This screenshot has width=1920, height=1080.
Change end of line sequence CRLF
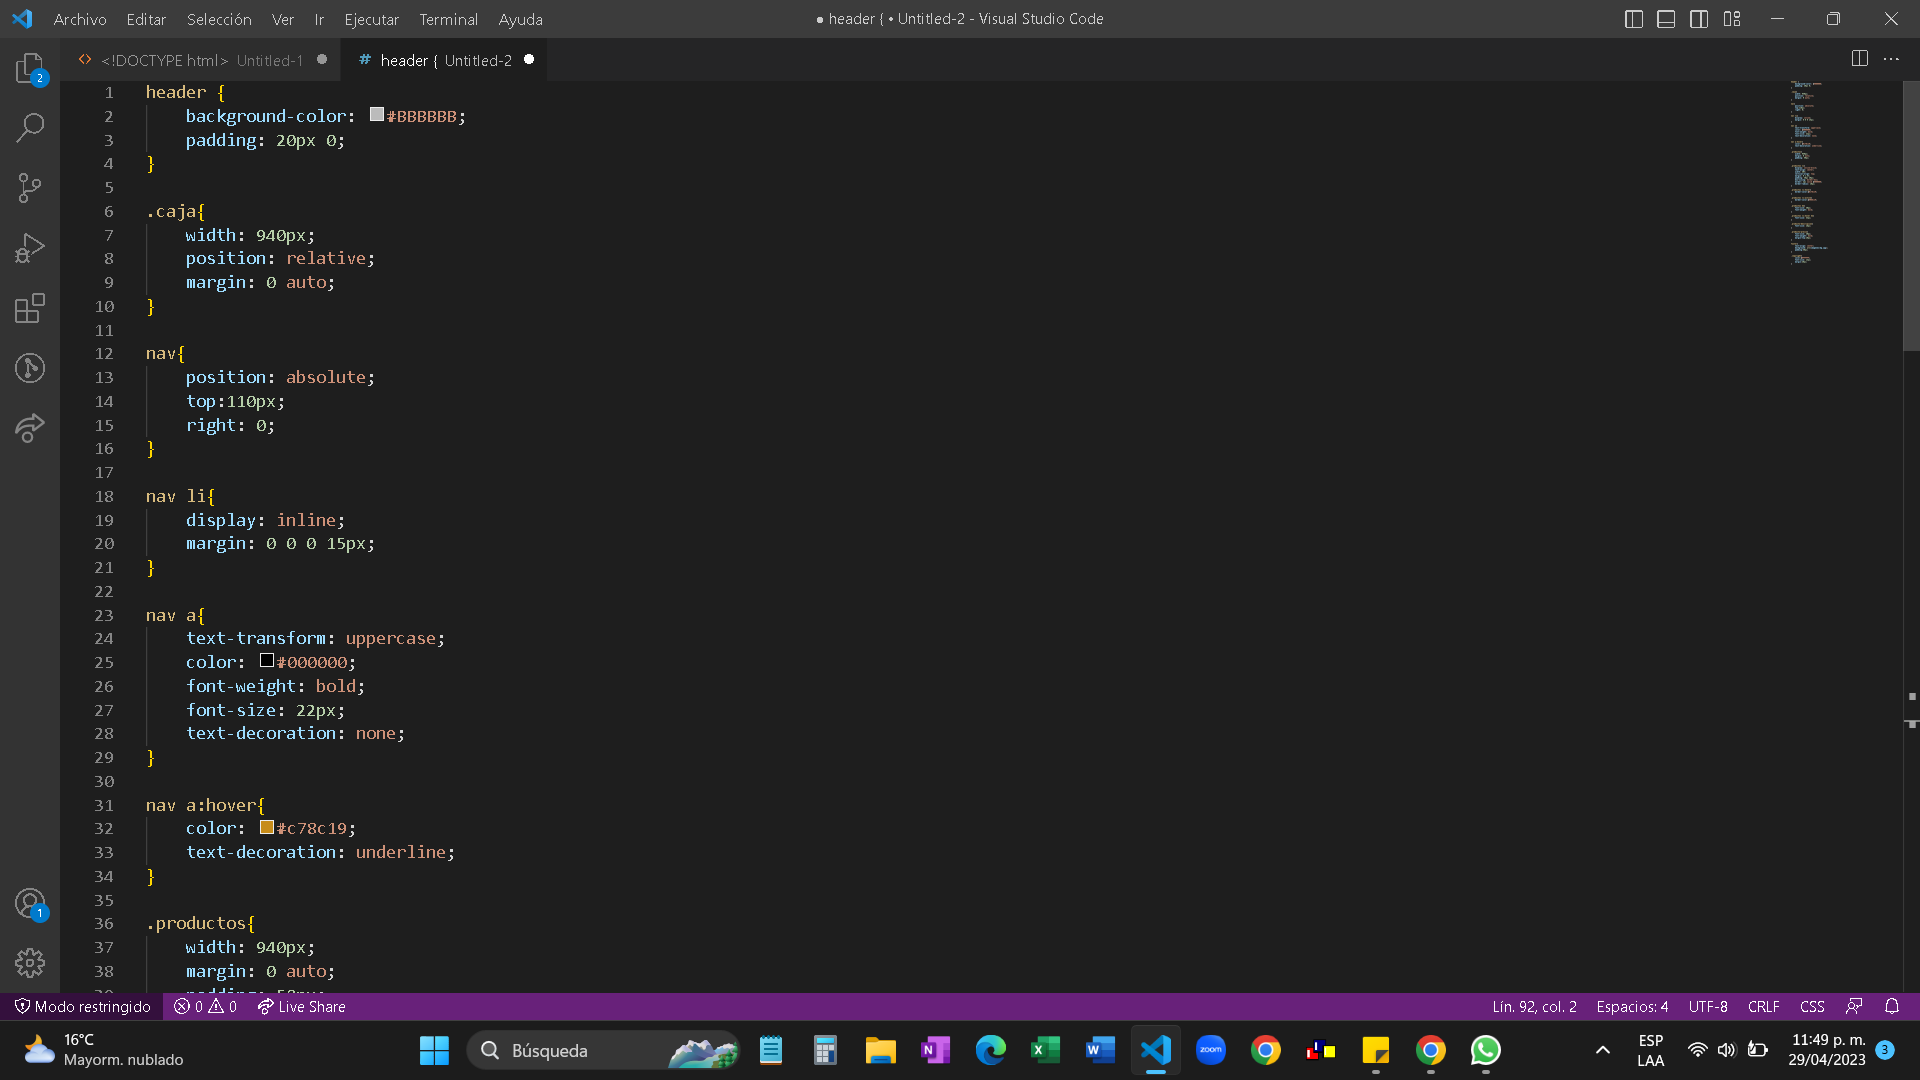pos(1763,1006)
